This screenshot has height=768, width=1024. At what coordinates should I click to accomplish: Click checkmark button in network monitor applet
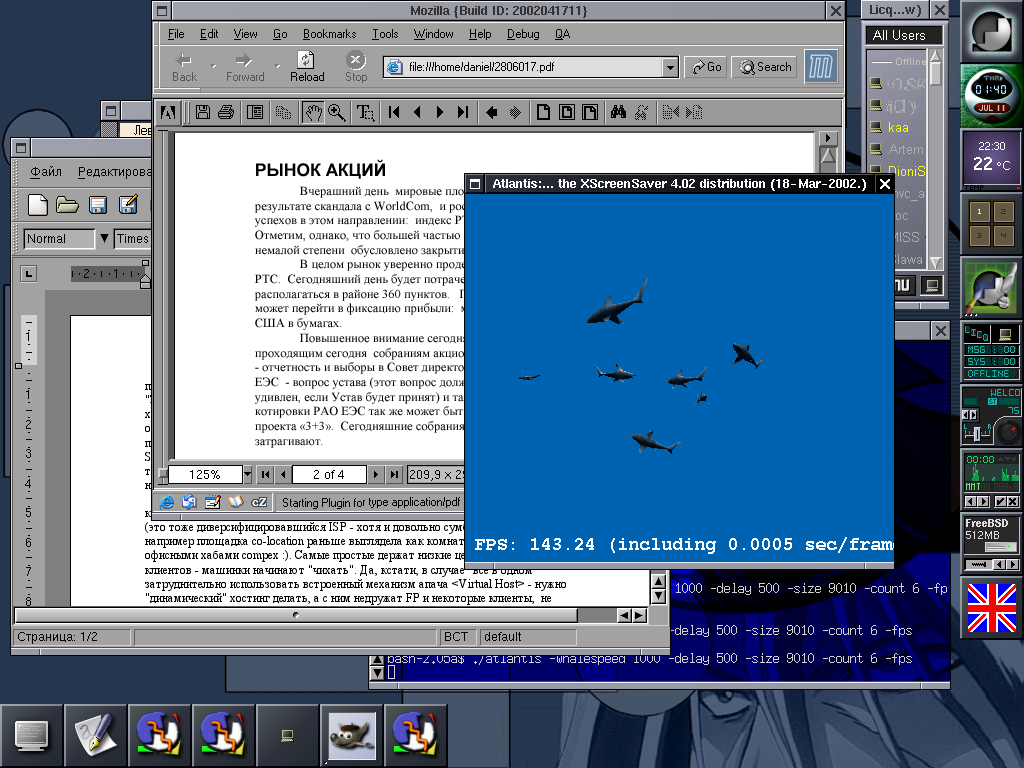1000,502
